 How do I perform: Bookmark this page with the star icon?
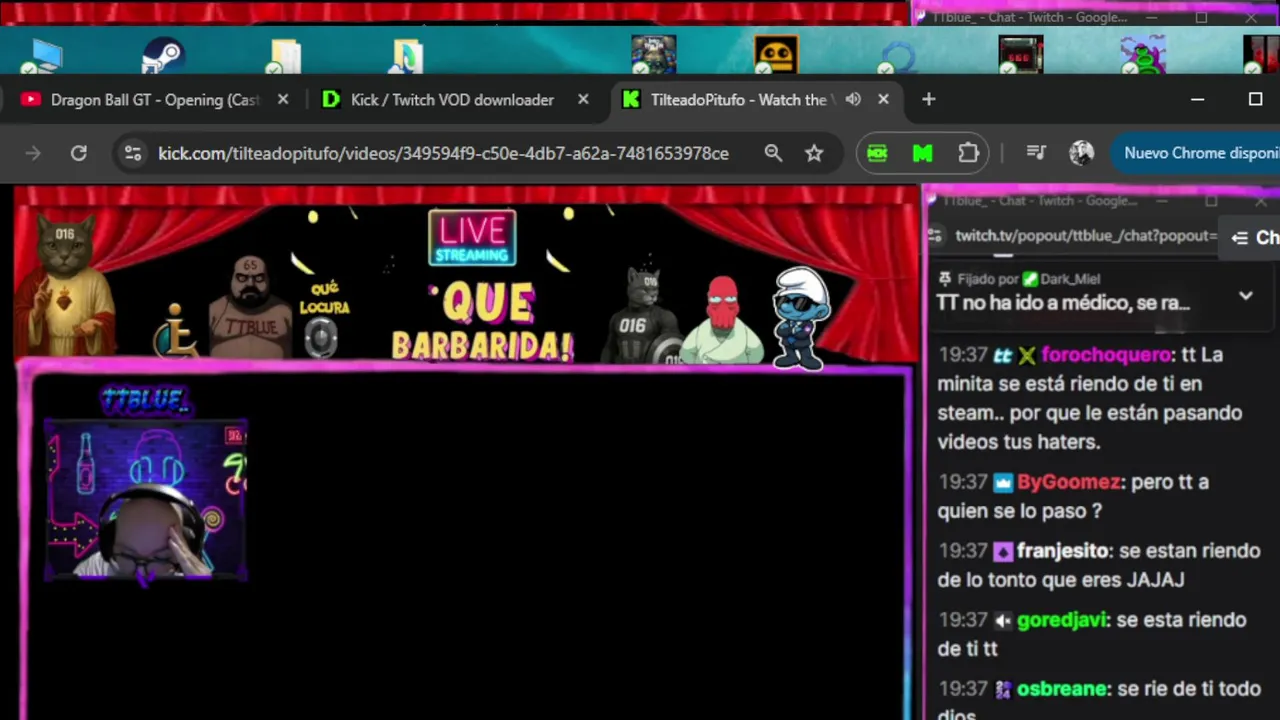pyautogui.click(x=814, y=153)
